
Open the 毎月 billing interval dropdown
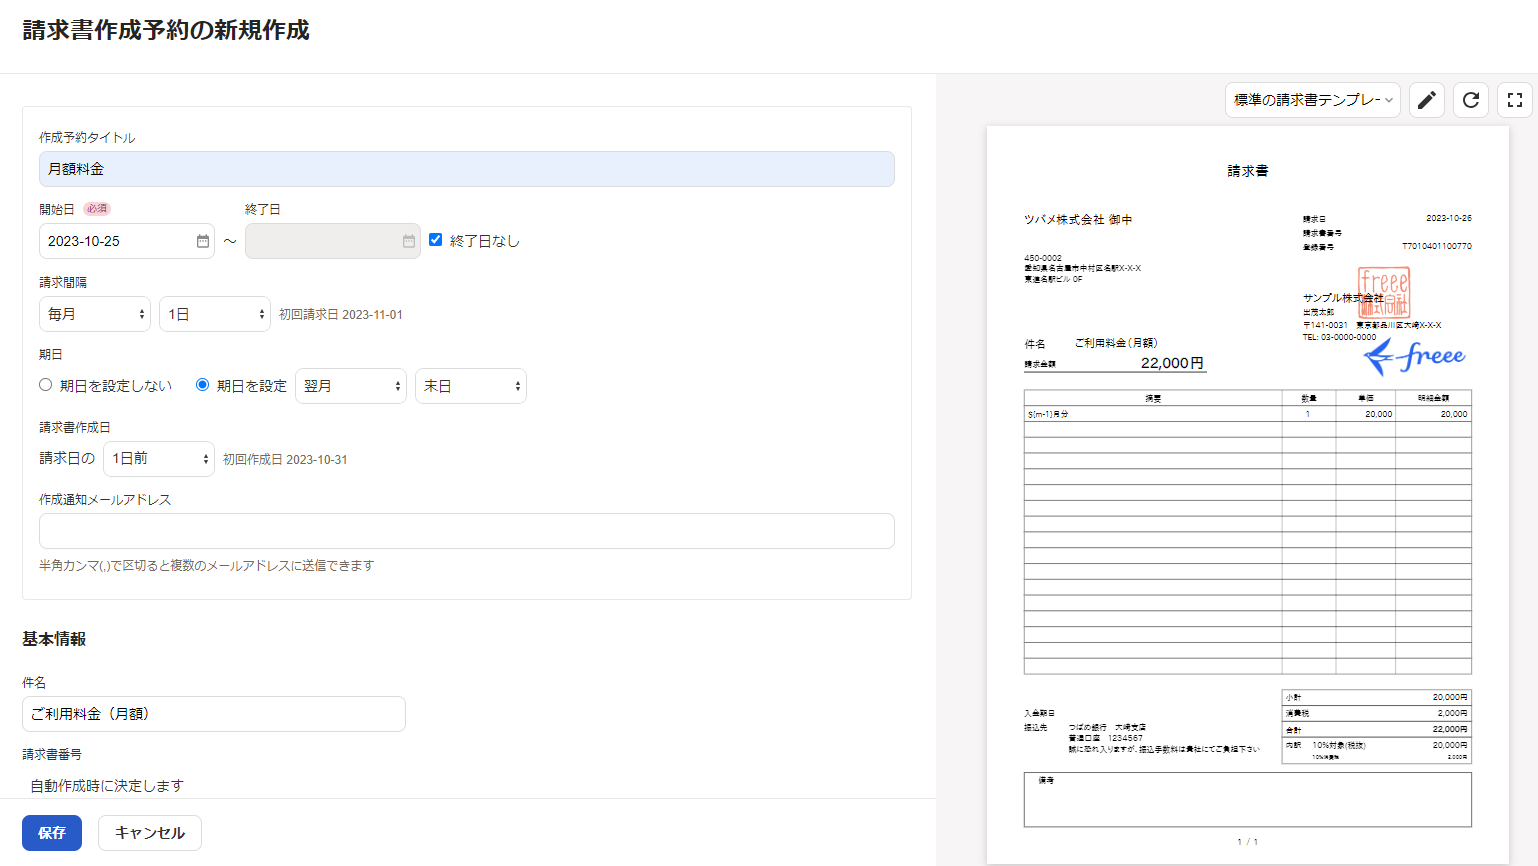[95, 314]
